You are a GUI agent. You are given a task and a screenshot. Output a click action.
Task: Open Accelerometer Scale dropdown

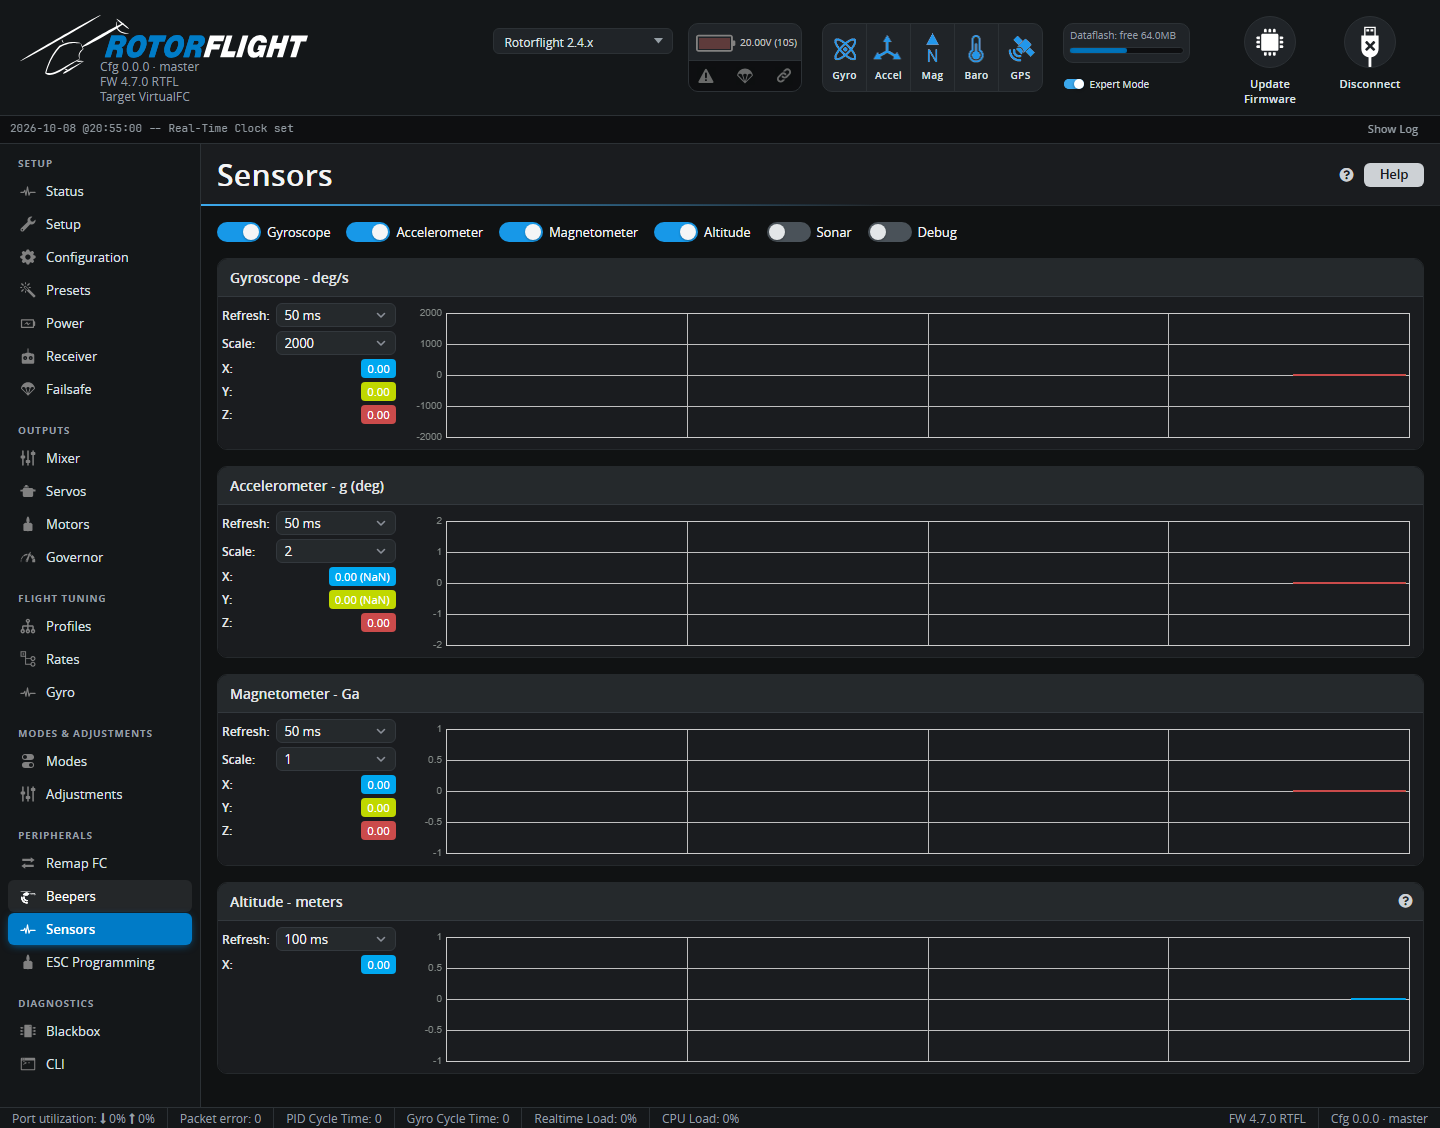[336, 551]
